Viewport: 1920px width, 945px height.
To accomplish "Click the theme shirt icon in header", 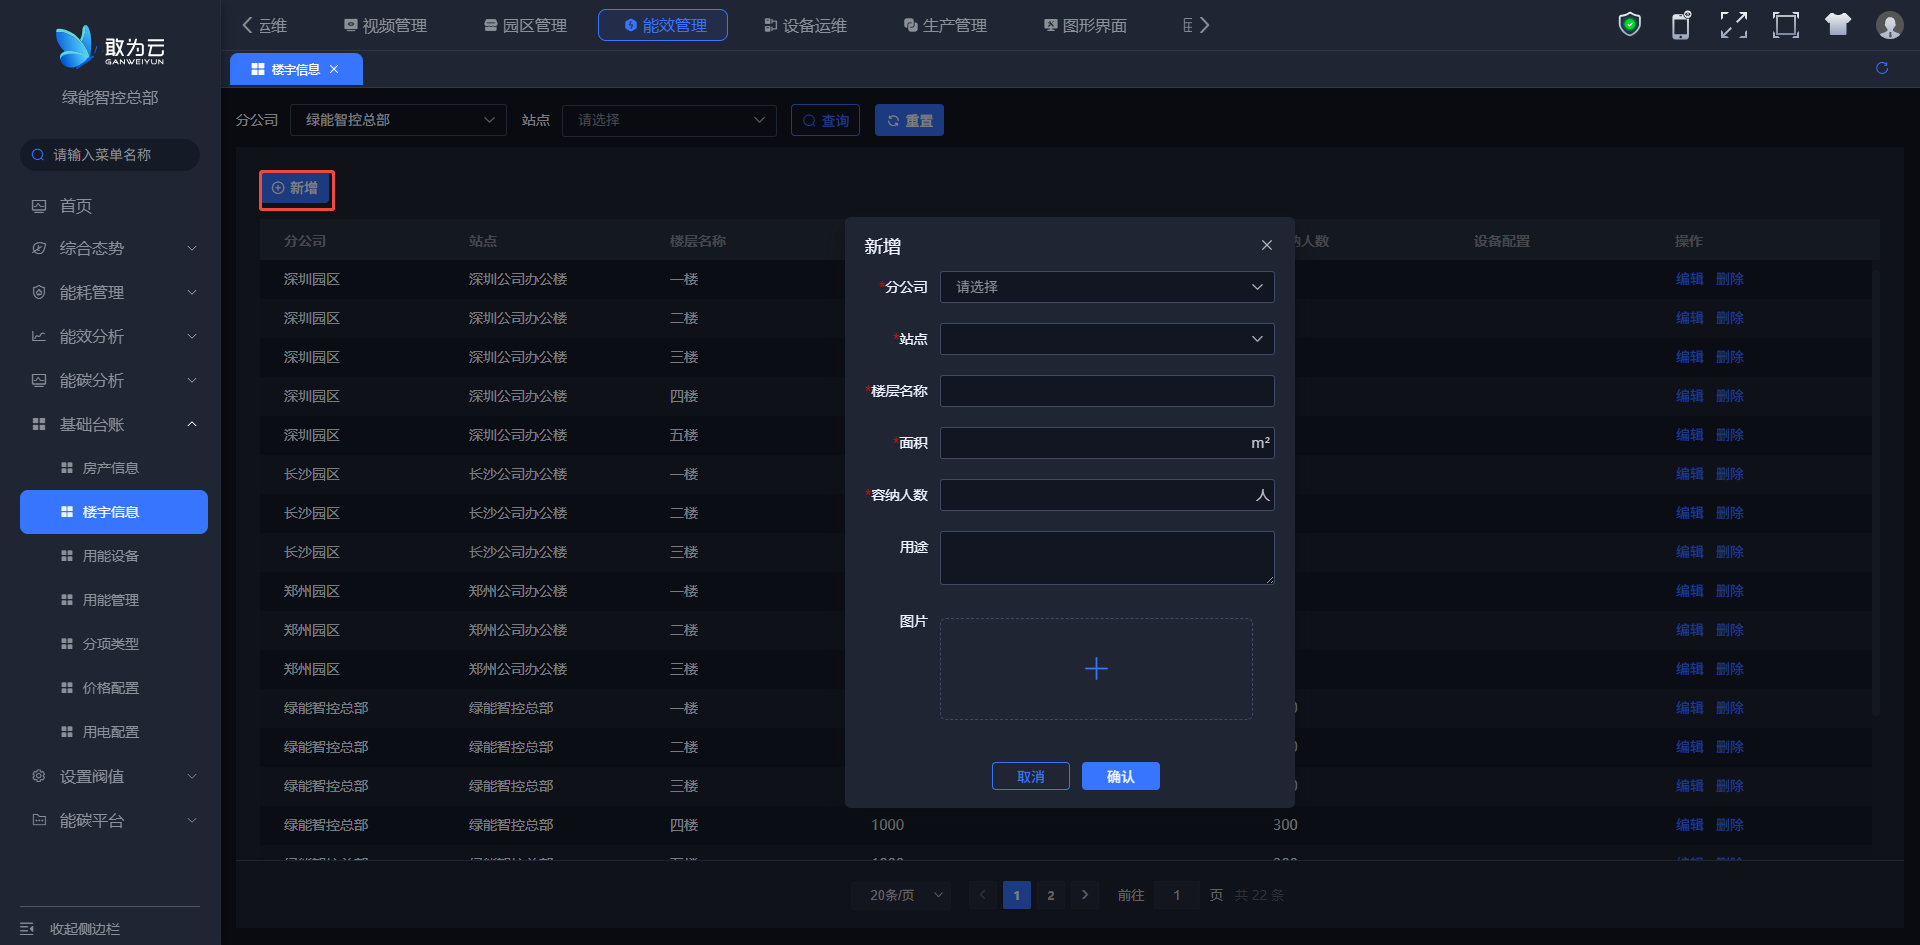I will click(x=1837, y=25).
